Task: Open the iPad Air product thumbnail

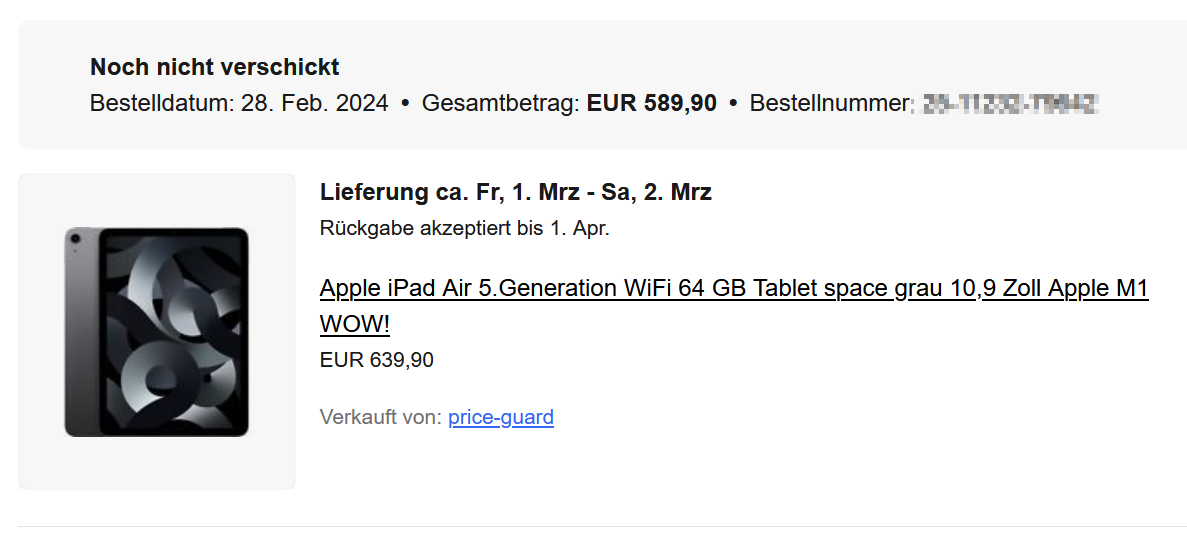Action: (157, 331)
